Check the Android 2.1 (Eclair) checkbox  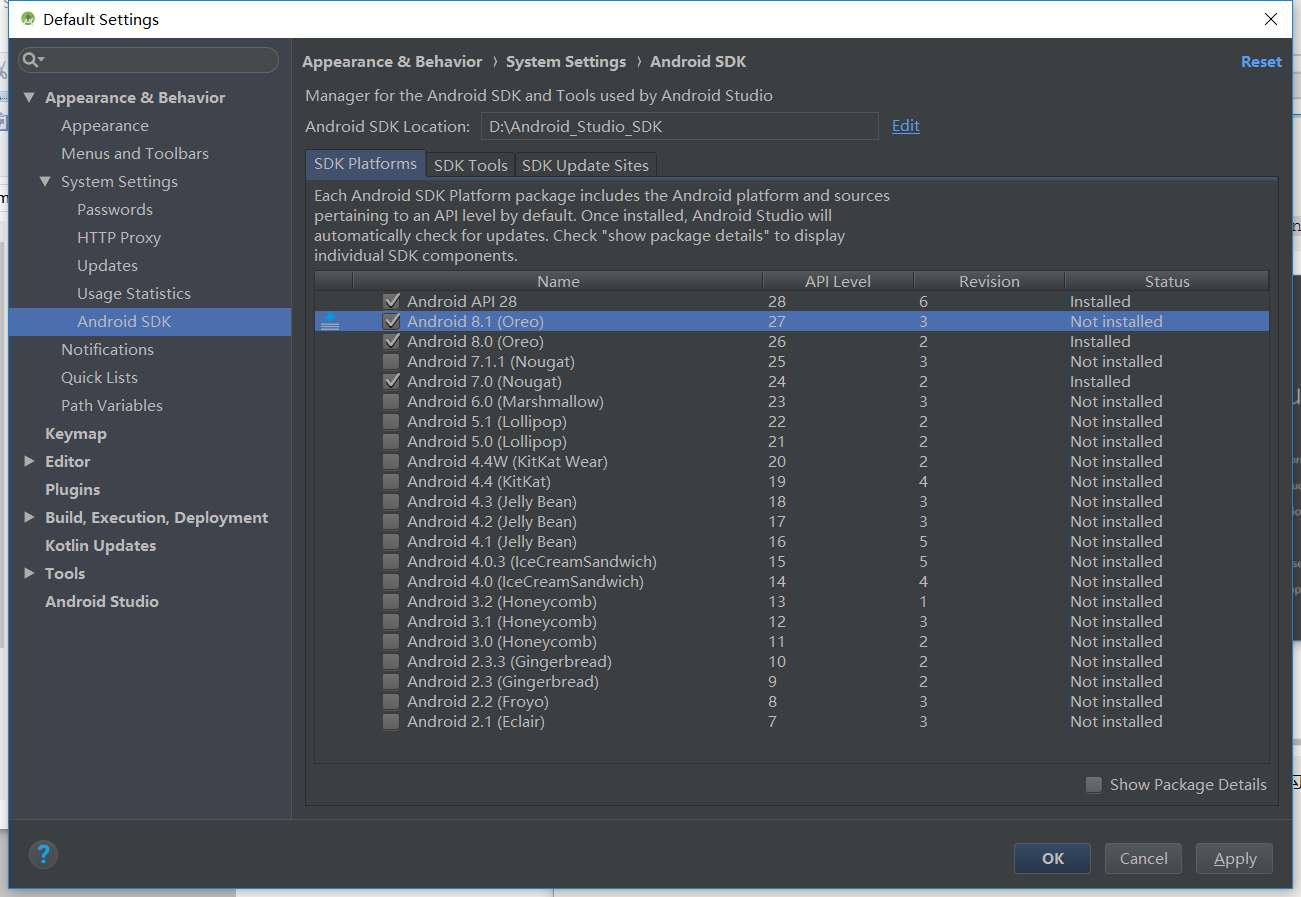click(x=391, y=721)
